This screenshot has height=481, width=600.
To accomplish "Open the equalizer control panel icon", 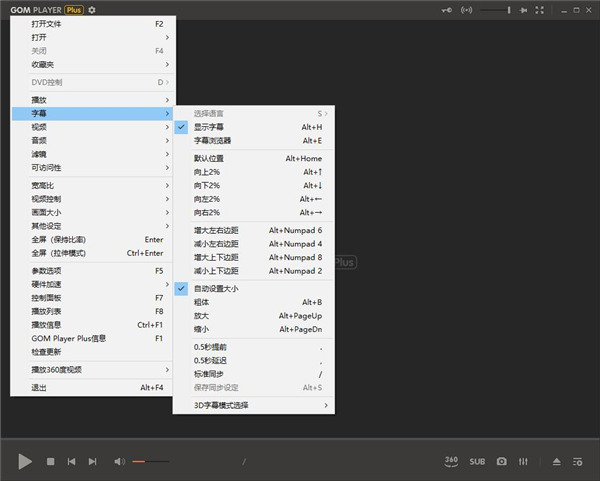I will (x=523, y=462).
